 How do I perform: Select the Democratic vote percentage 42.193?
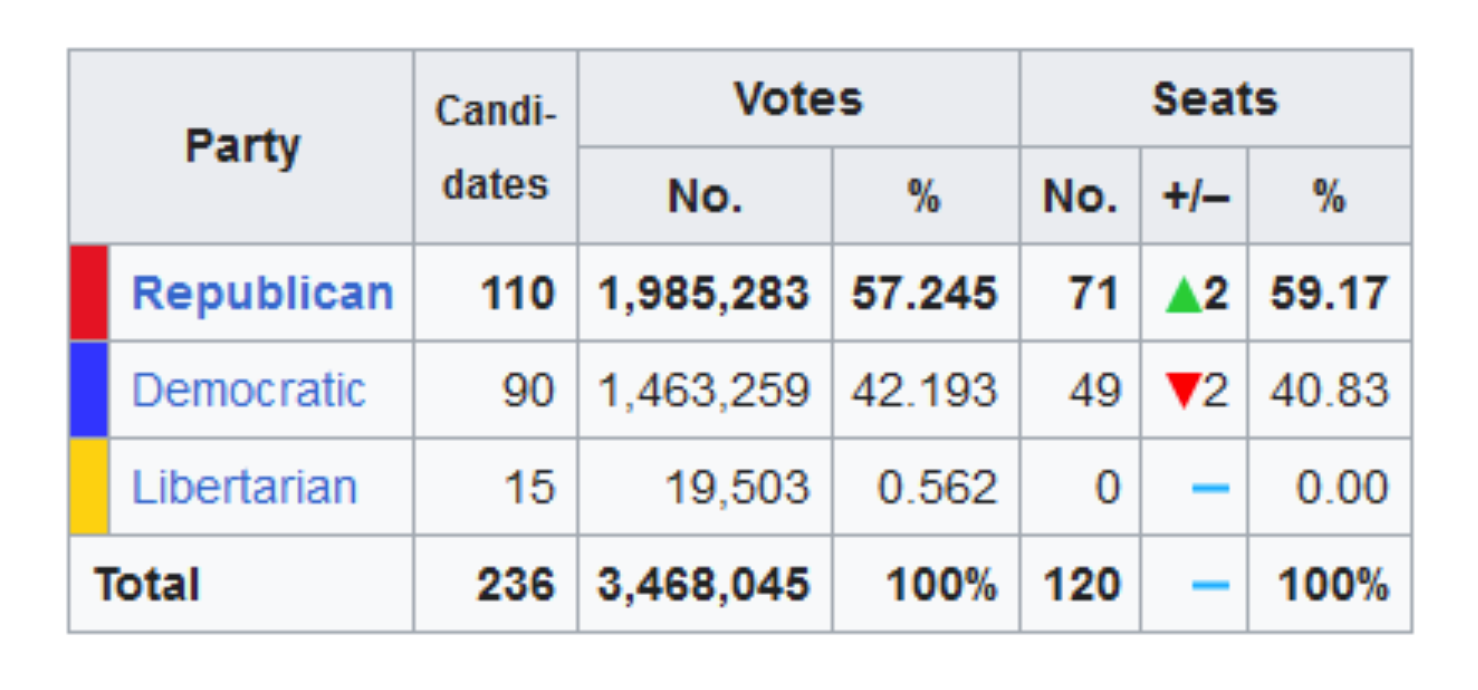(924, 390)
